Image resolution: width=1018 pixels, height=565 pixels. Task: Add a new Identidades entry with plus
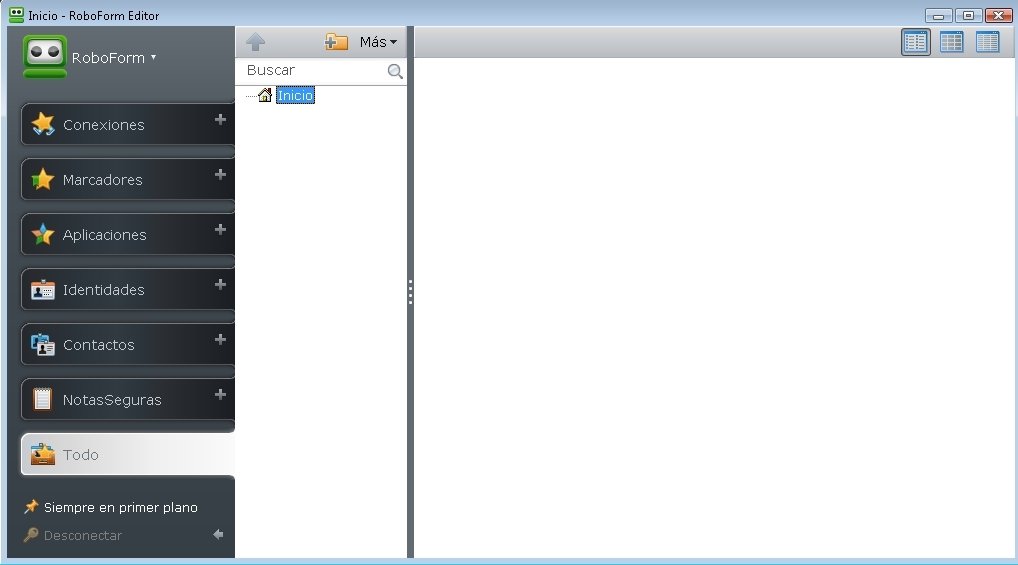(x=220, y=284)
